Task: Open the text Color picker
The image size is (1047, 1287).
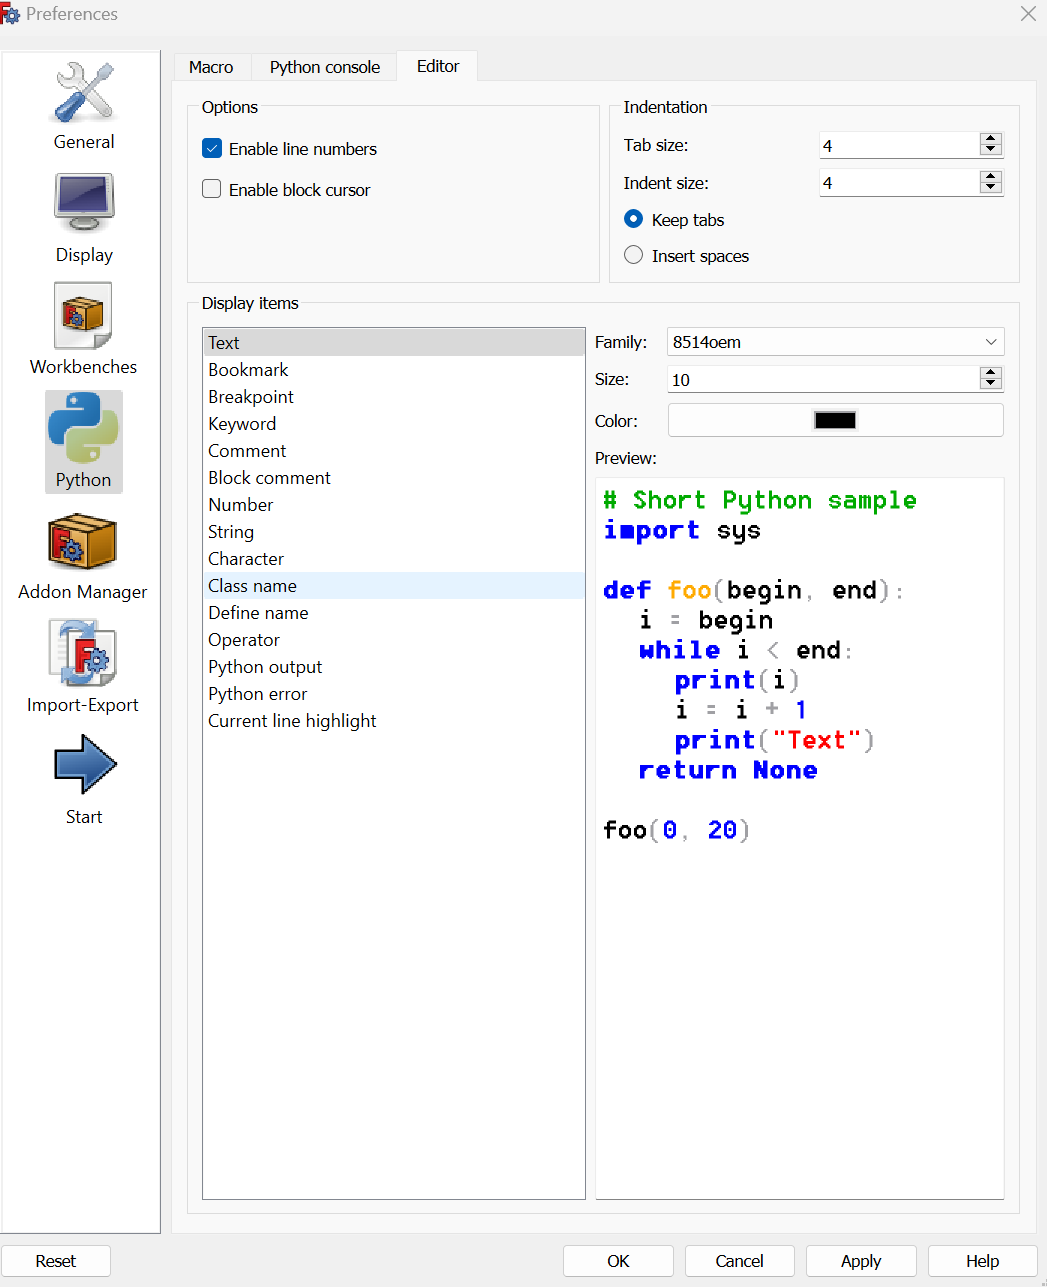Action: (835, 420)
